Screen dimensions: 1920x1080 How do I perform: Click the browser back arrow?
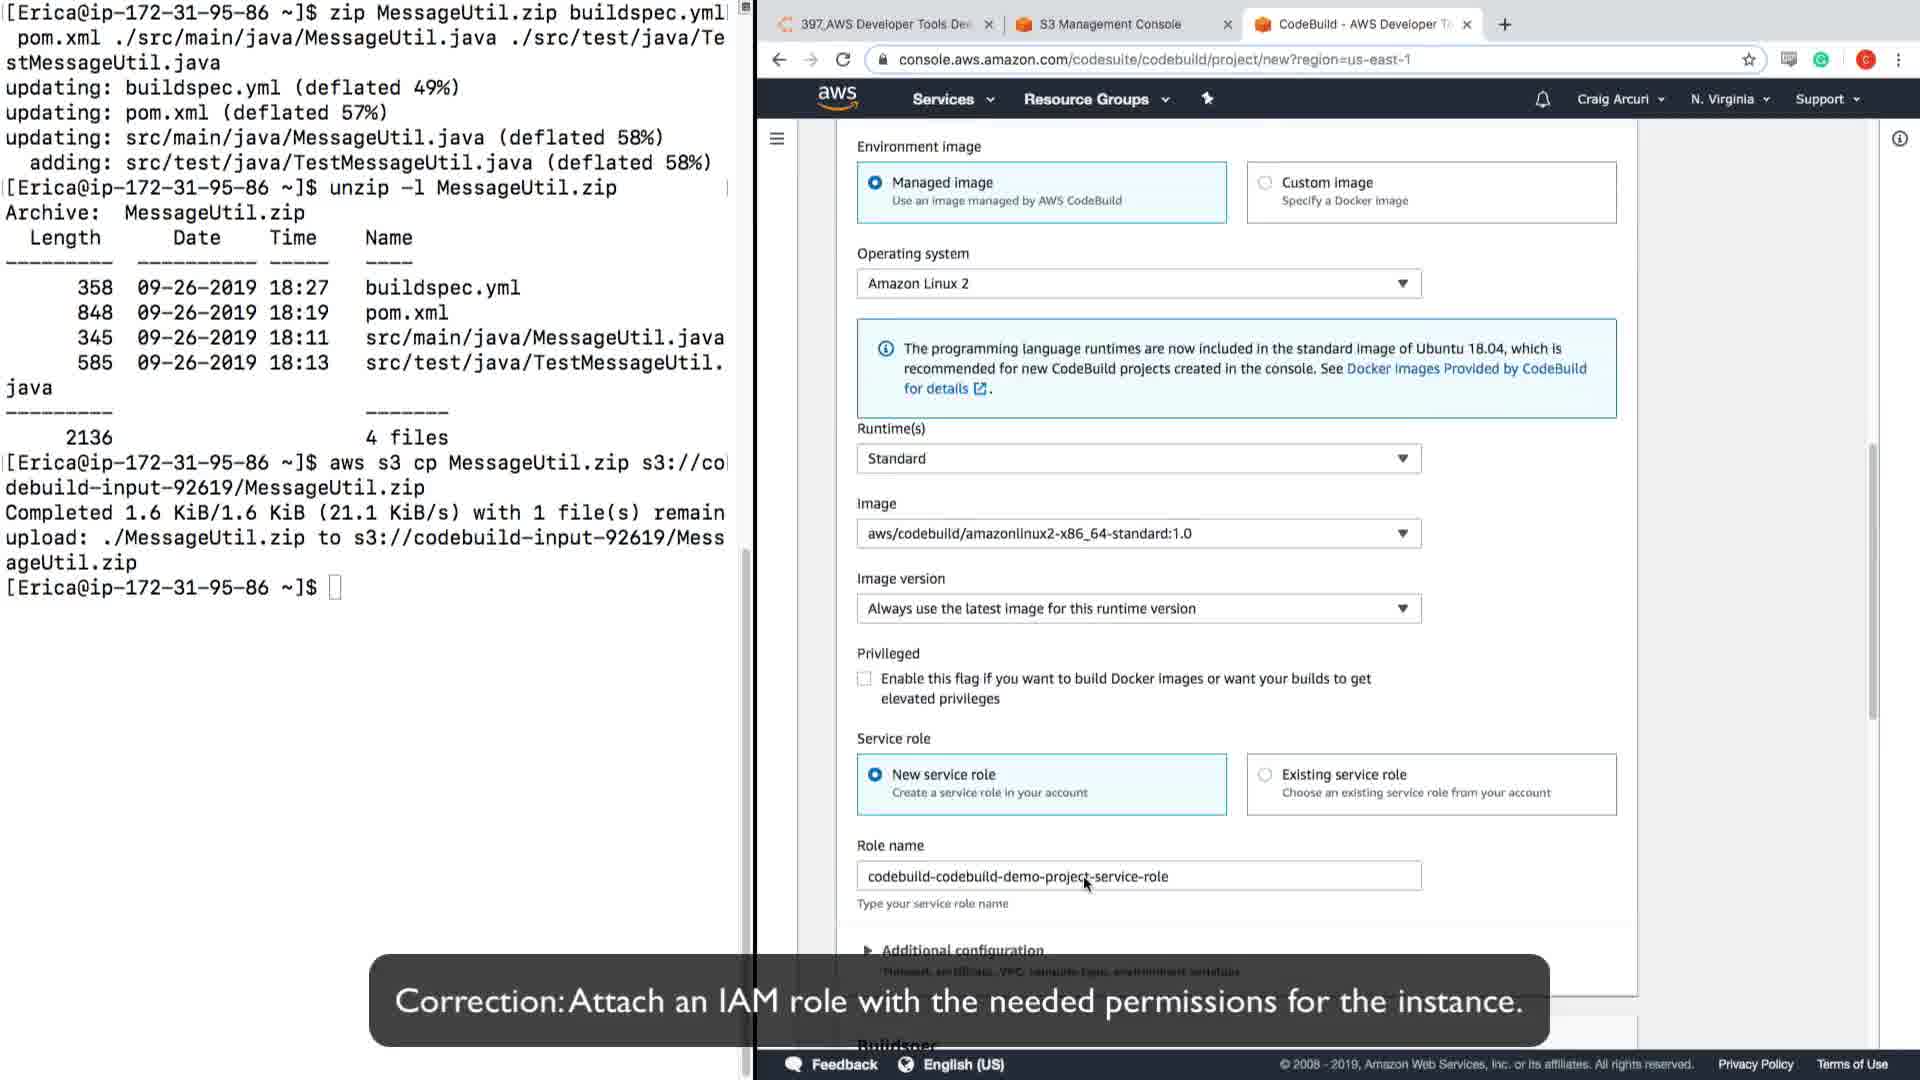779,60
